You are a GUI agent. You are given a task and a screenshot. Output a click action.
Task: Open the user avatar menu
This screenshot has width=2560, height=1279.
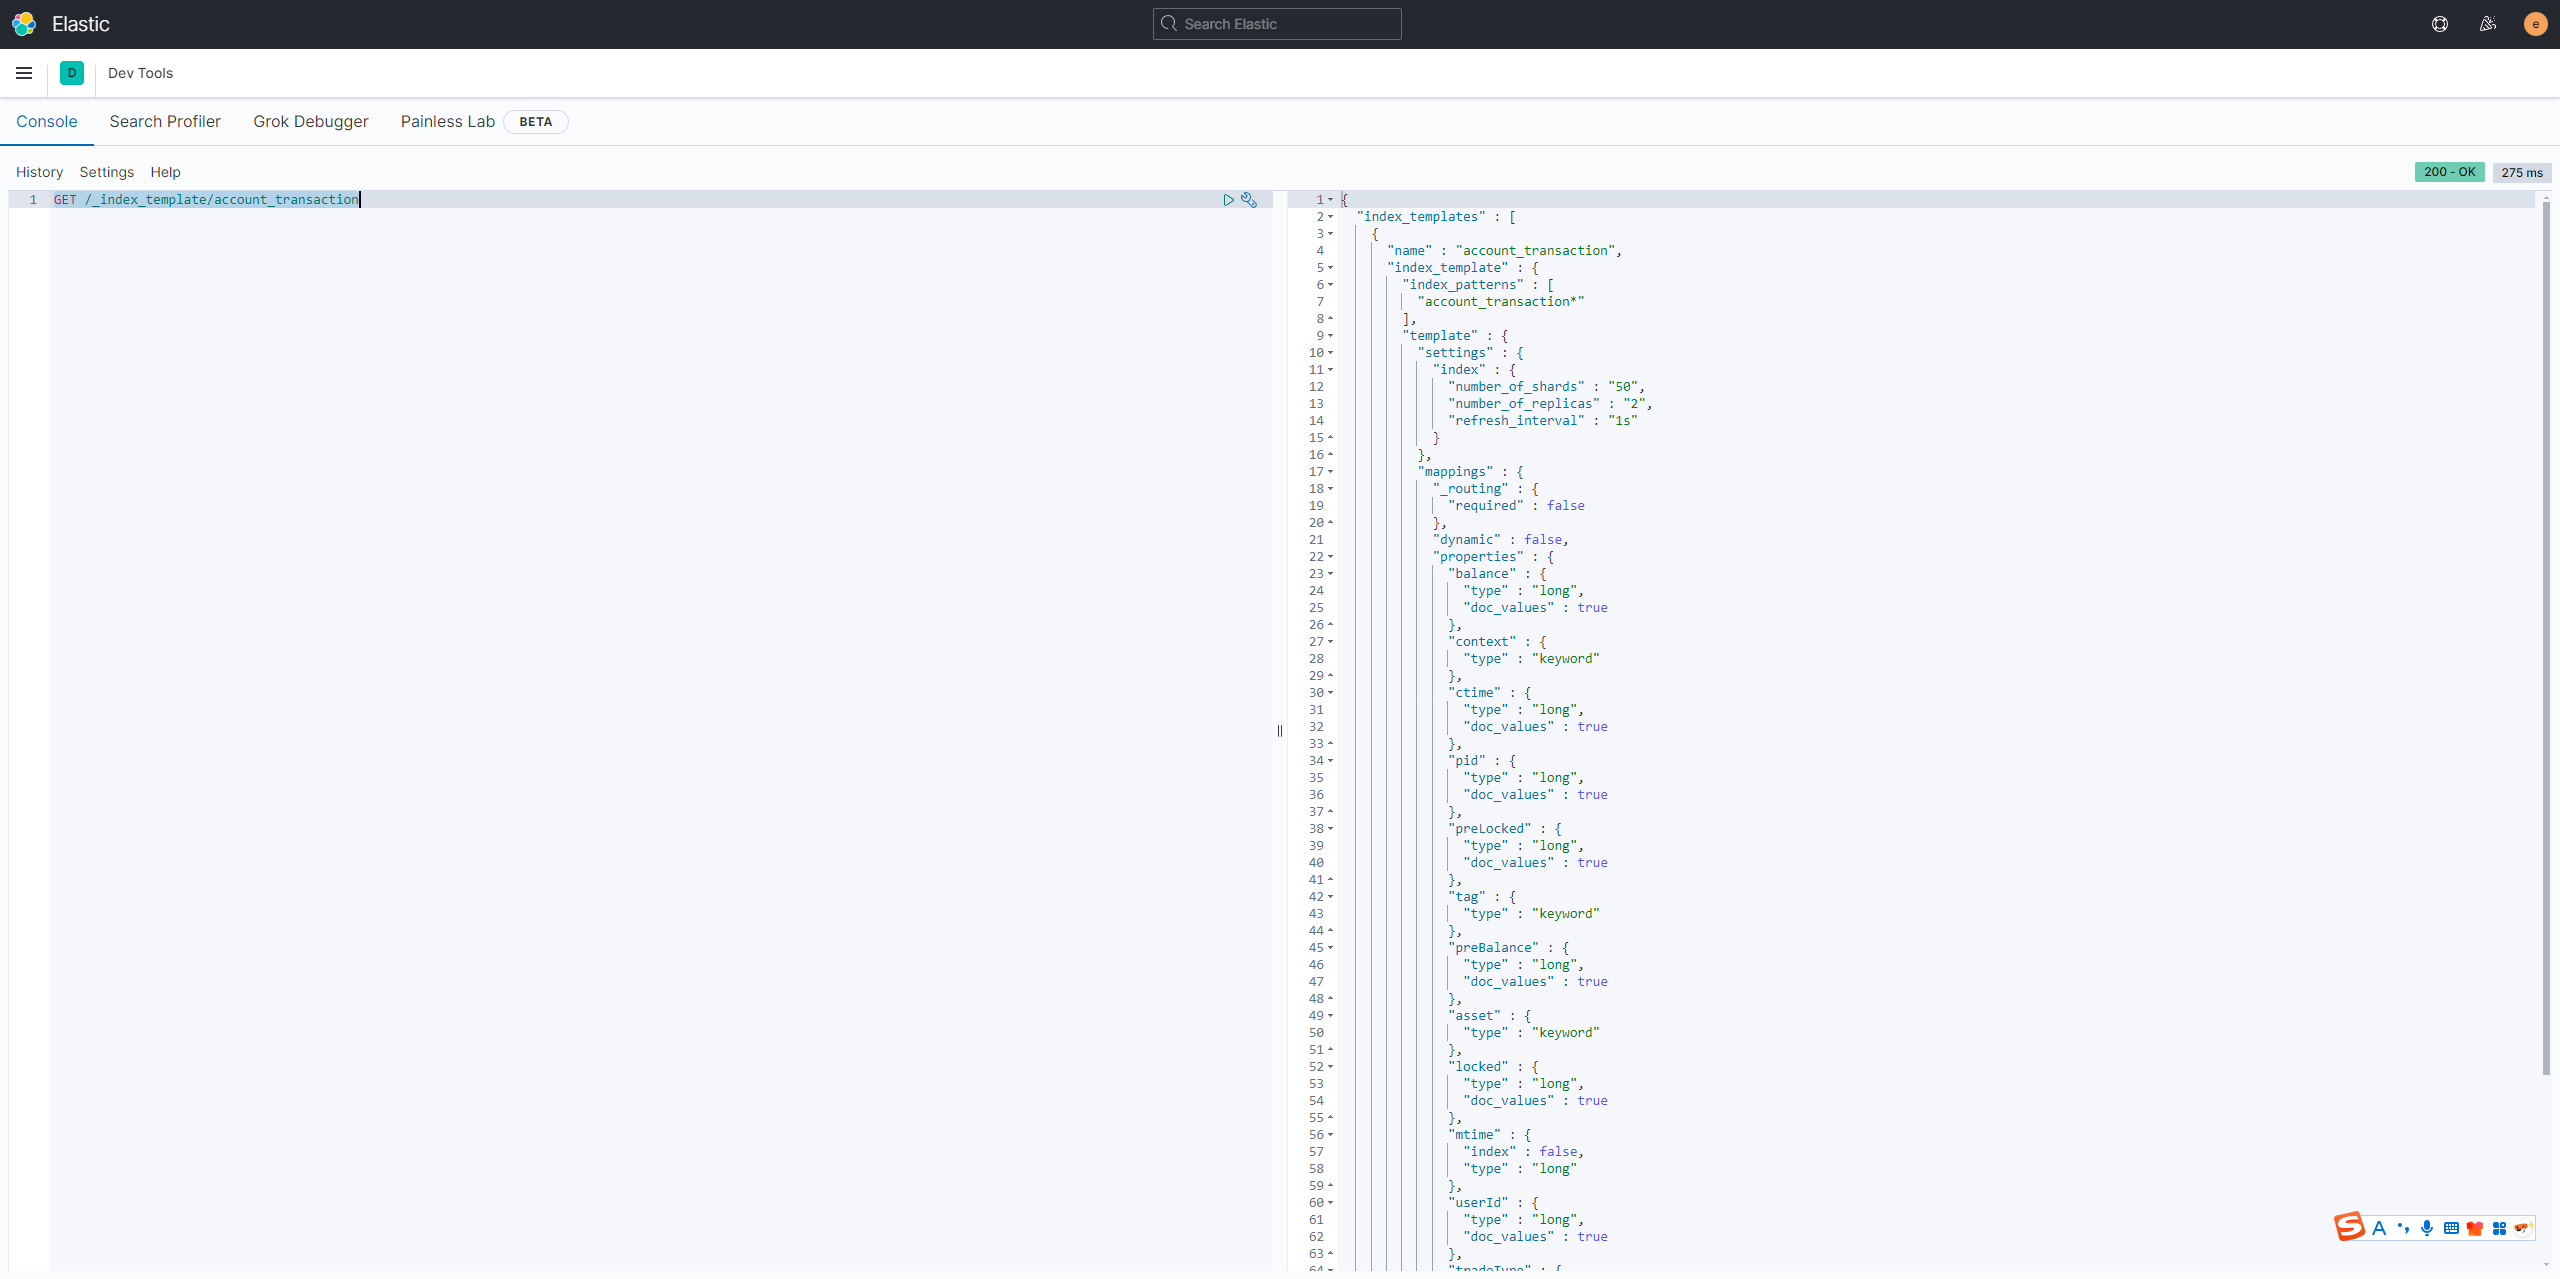click(2535, 24)
